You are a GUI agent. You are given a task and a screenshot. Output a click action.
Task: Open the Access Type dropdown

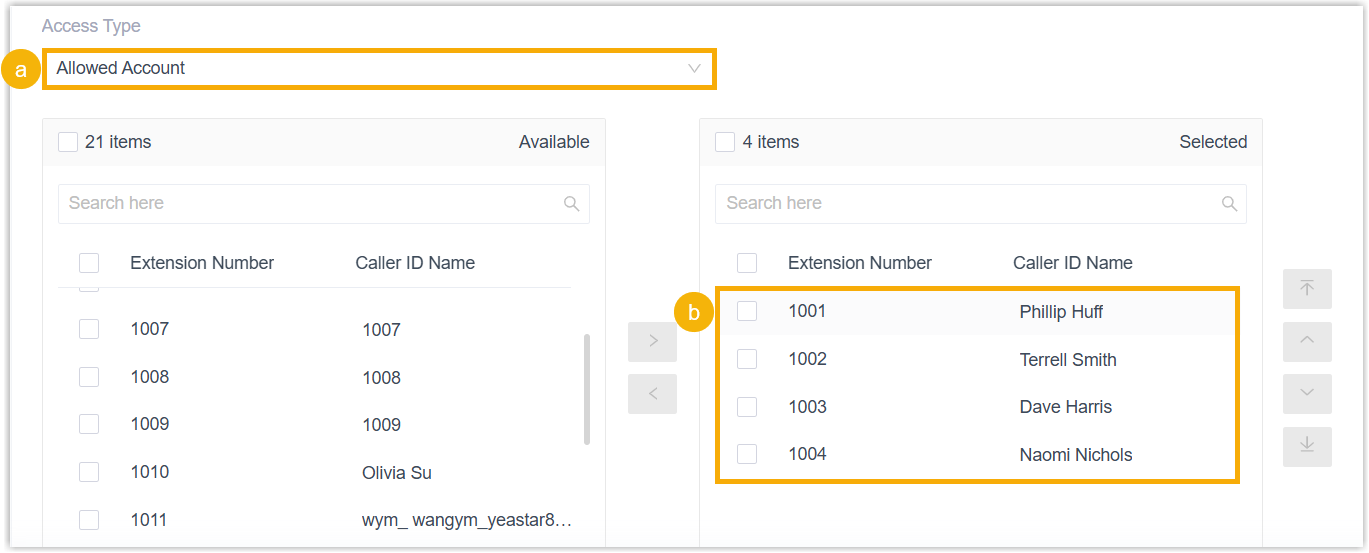(378, 69)
